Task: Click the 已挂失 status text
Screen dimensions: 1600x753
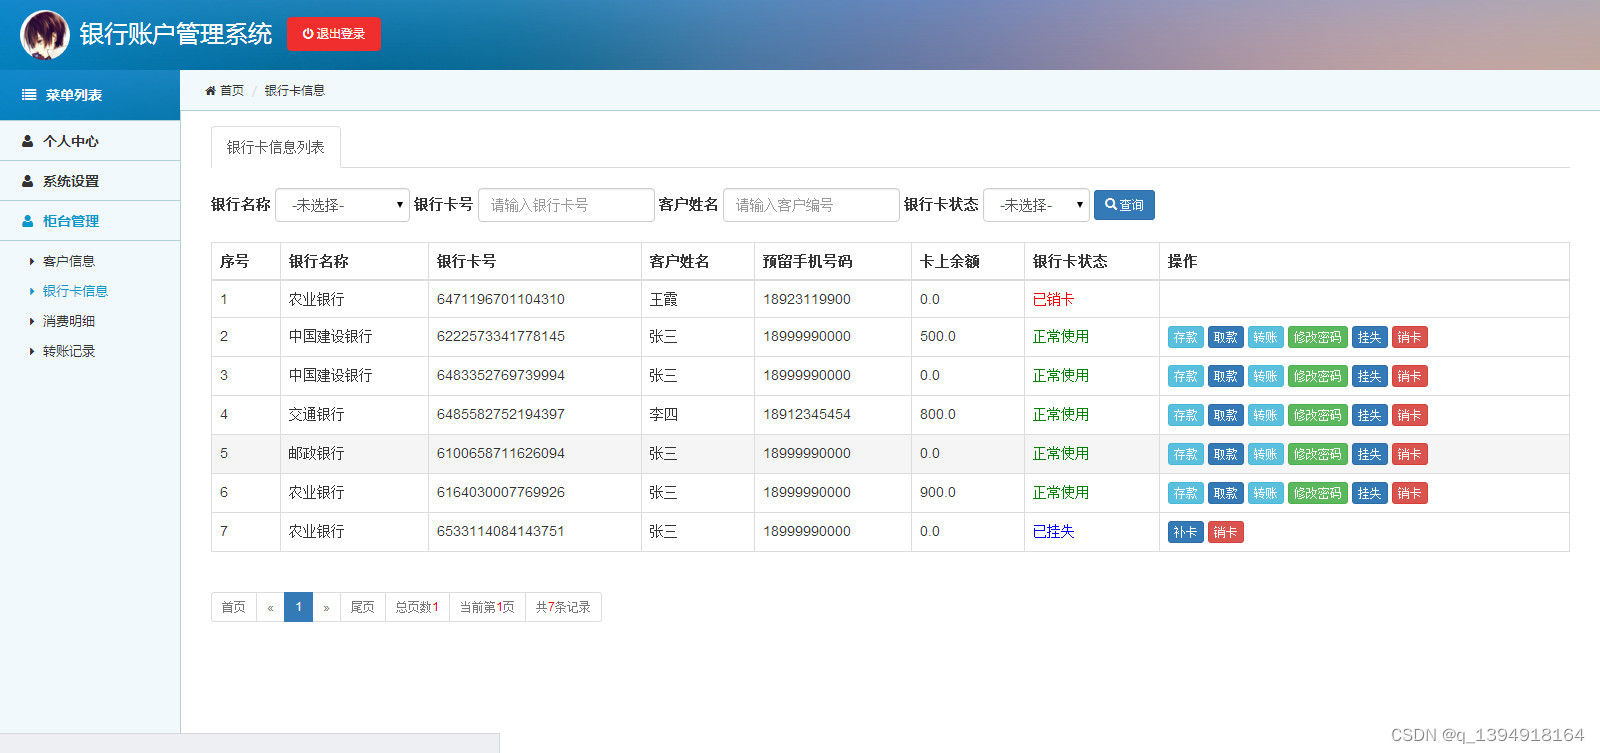Action: [1053, 532]
